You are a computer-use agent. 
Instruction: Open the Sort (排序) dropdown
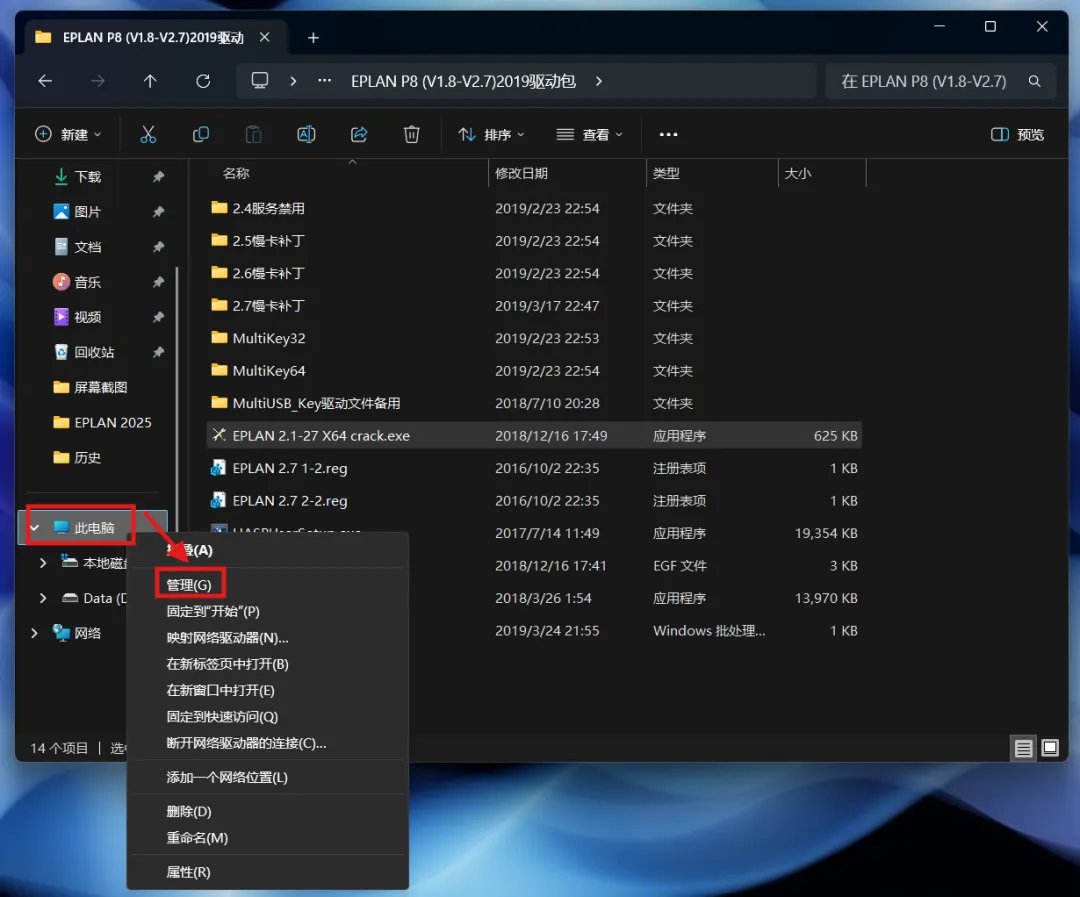(x=492, y=134)
